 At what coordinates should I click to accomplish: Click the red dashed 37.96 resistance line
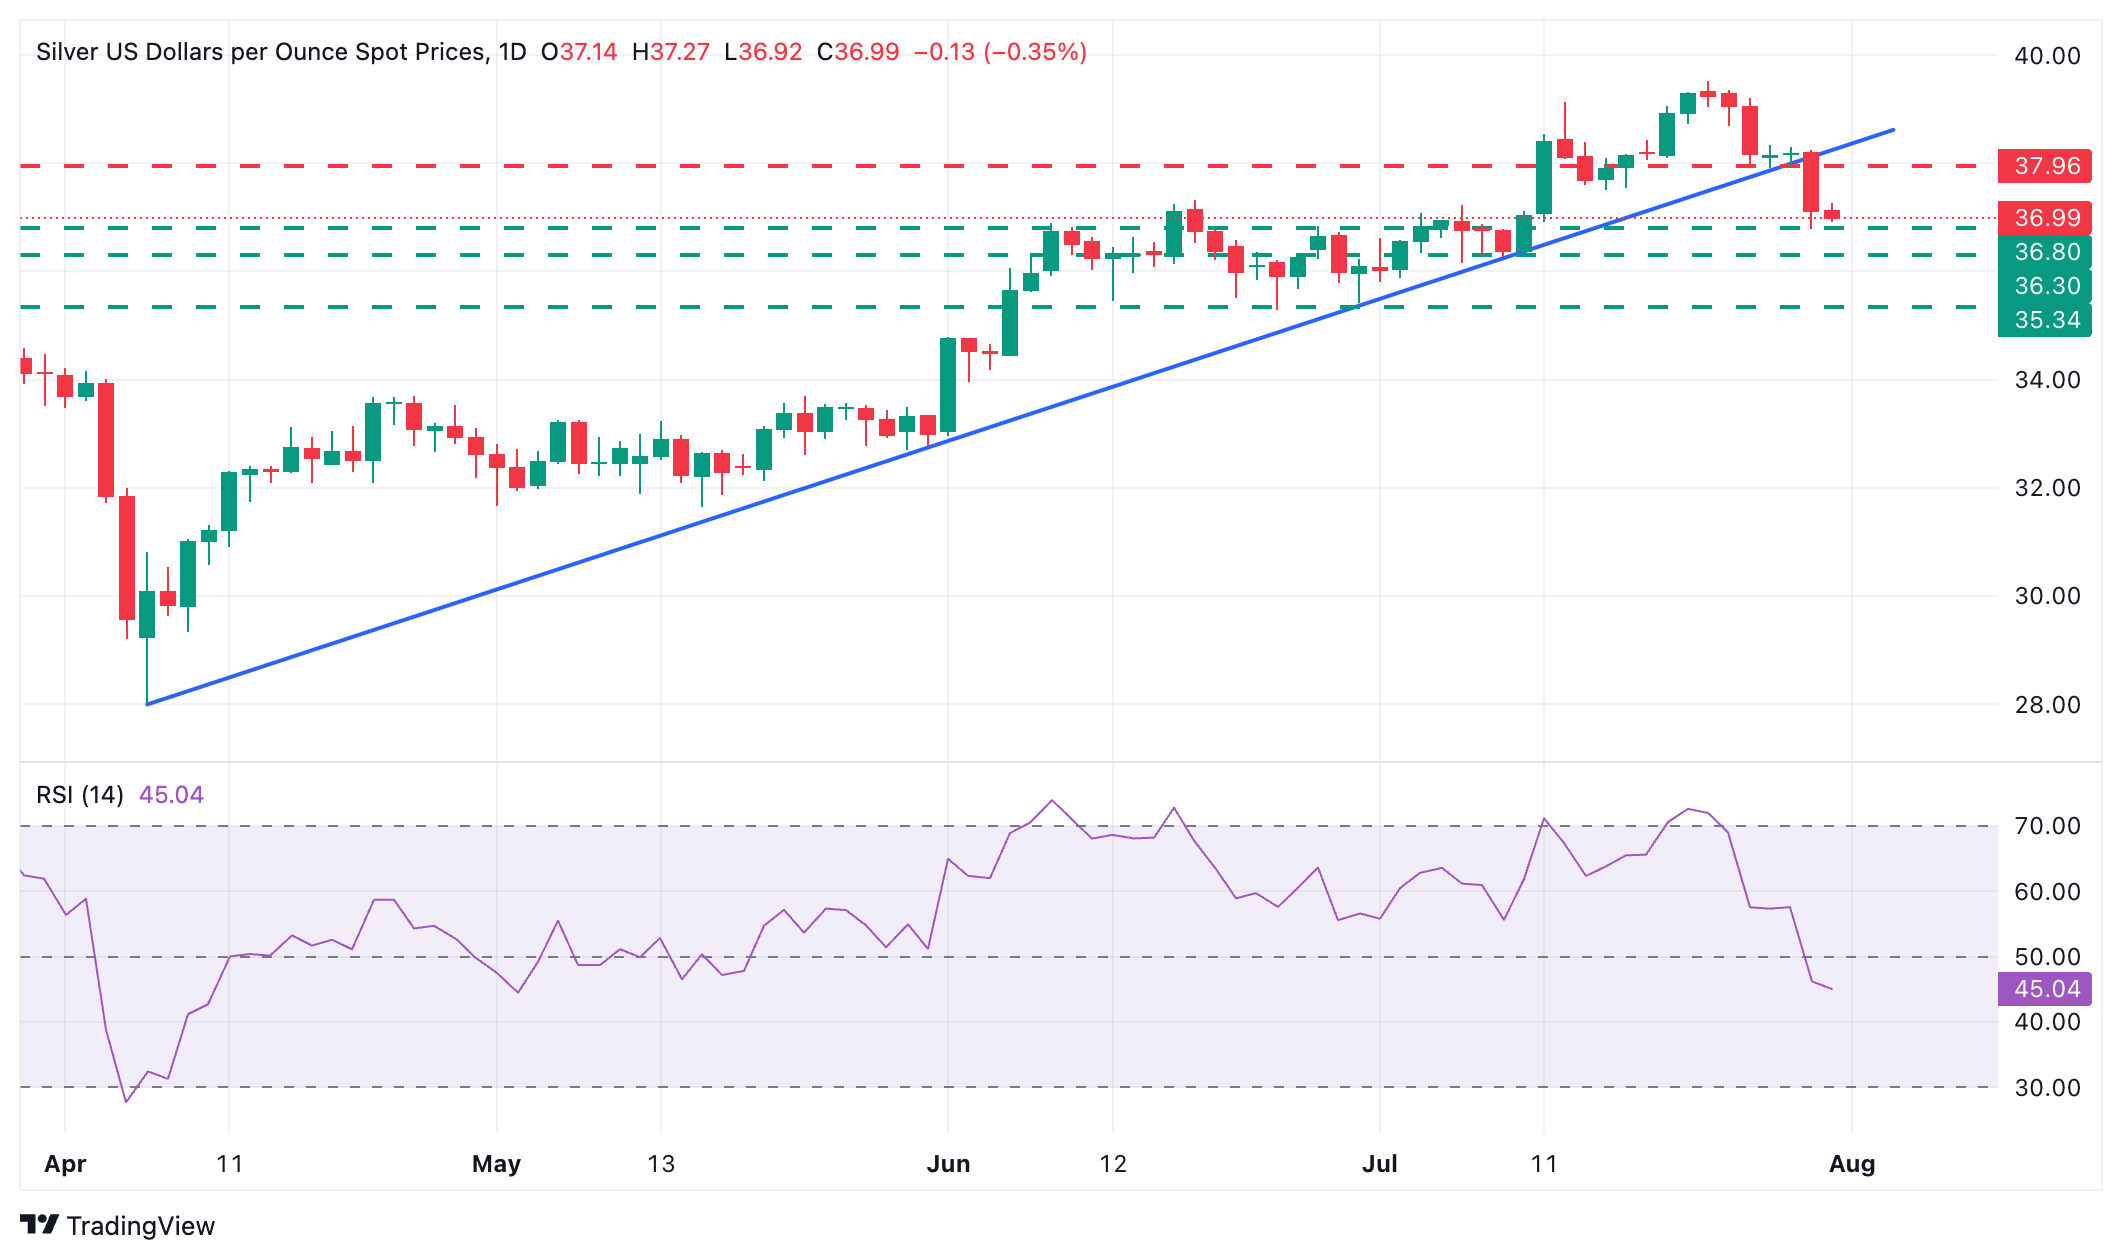tap(1000, 166)
